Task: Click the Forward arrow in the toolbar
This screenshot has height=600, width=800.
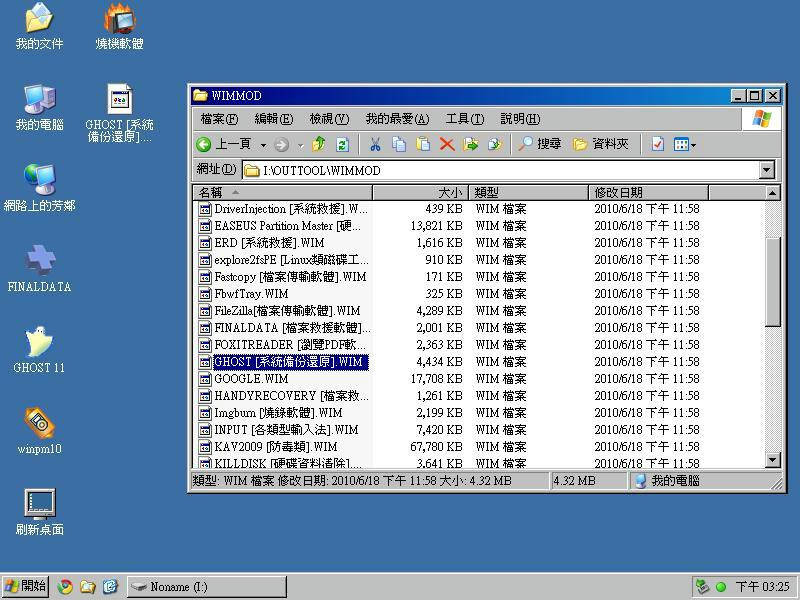Action: point(281,145)
